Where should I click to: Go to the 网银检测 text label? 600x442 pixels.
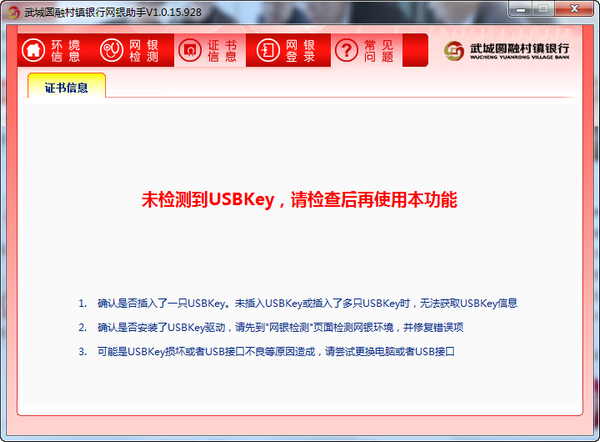[x=144, y=51]
